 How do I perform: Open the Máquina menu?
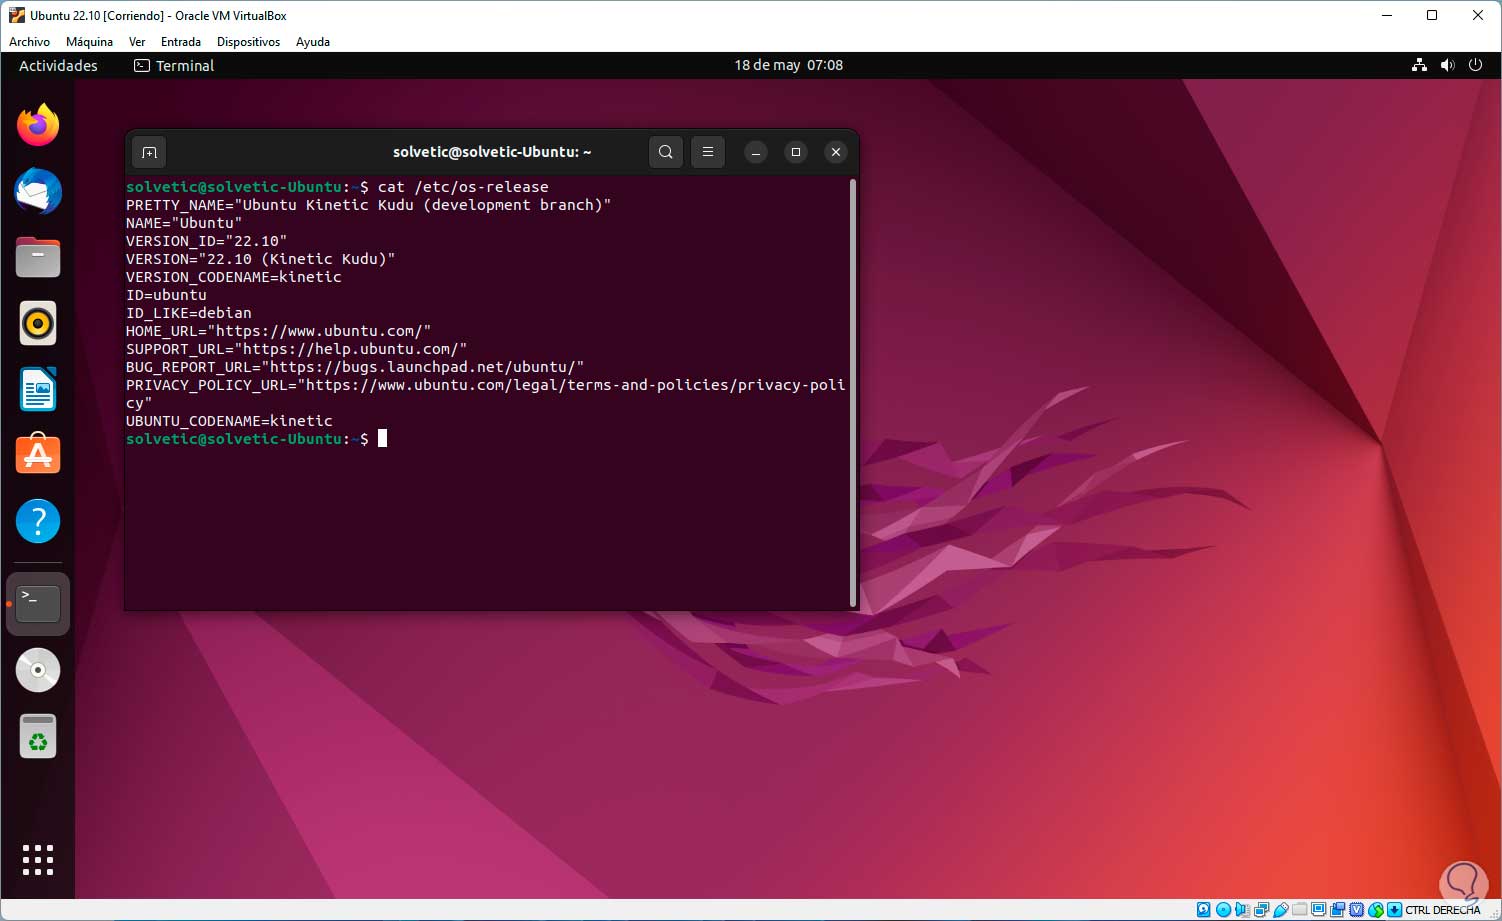pos(89,42)
